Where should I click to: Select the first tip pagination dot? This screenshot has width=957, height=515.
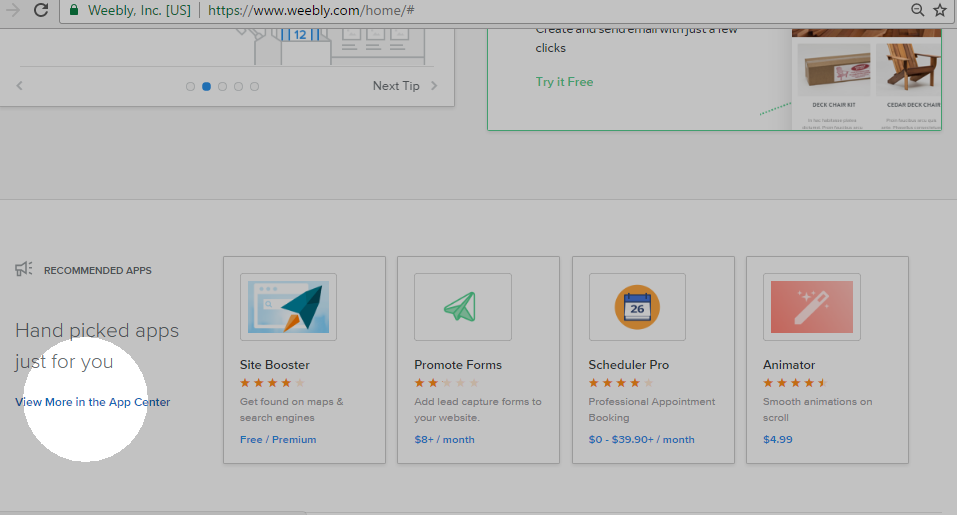[x=190, y=87]
